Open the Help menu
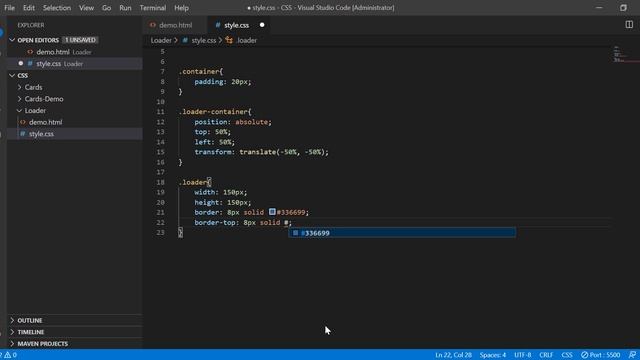The image size is (640, 360). click(181, 8)
